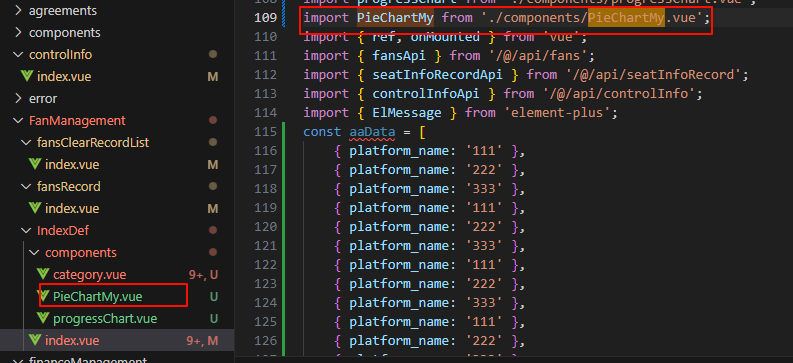793x363 pixels.
Task: Open PieChartMy.vue in the explorer
Action: pos(98,297)
